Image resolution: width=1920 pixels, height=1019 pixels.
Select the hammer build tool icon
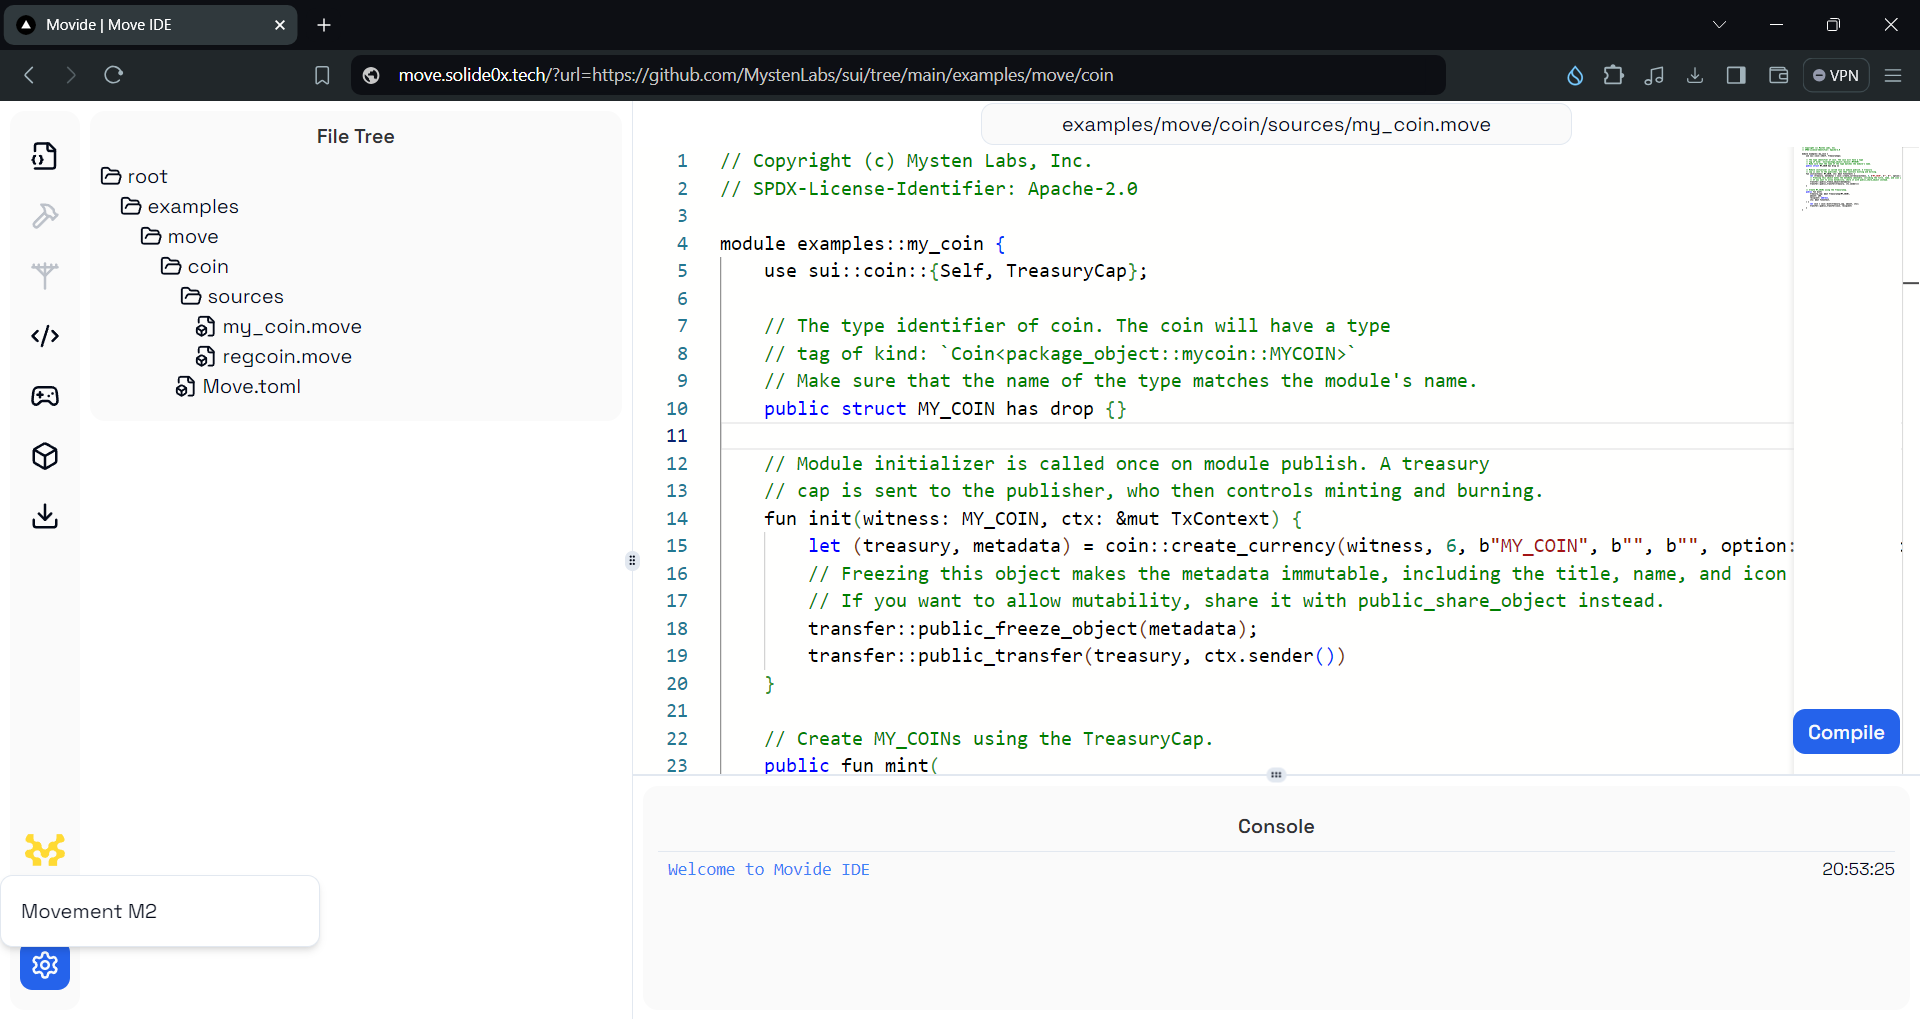point(45,216)
